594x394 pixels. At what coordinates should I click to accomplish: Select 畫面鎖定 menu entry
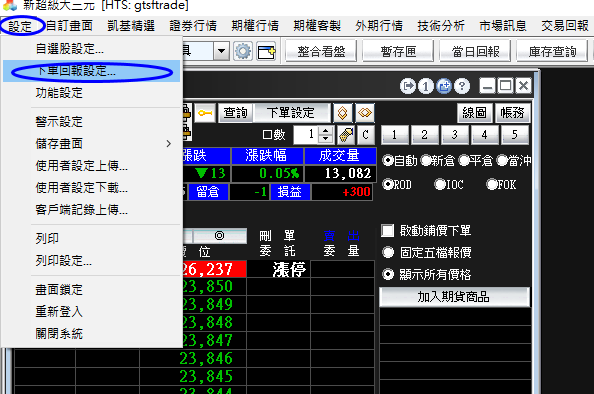click(91, 290)
